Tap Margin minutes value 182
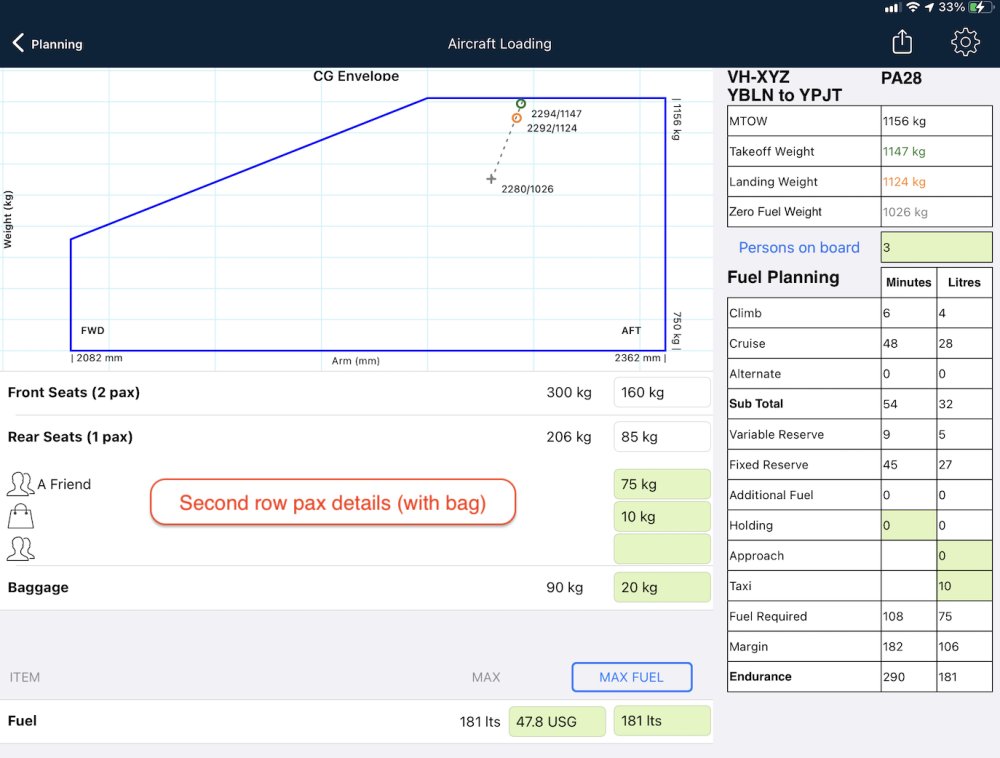The width and height of the screenshot is (1000, 758). pos(893,646)
